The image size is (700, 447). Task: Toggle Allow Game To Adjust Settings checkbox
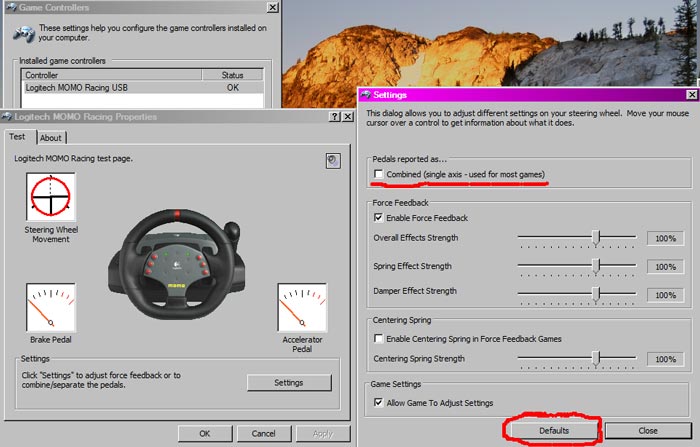click(x=379, y=402)
